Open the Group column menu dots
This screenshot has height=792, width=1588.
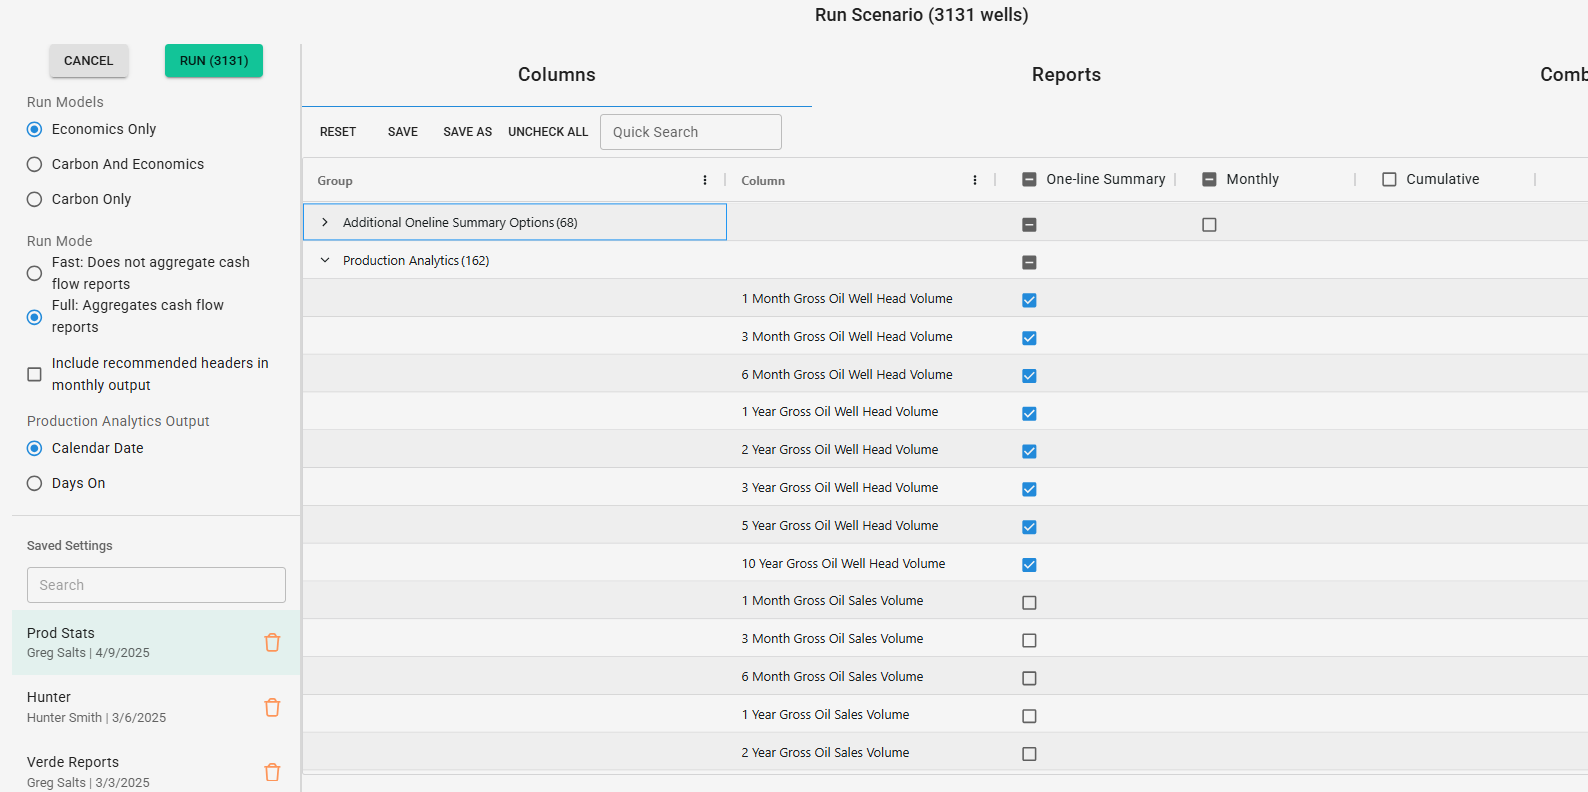pyautogui.click(x=705, y=180)
